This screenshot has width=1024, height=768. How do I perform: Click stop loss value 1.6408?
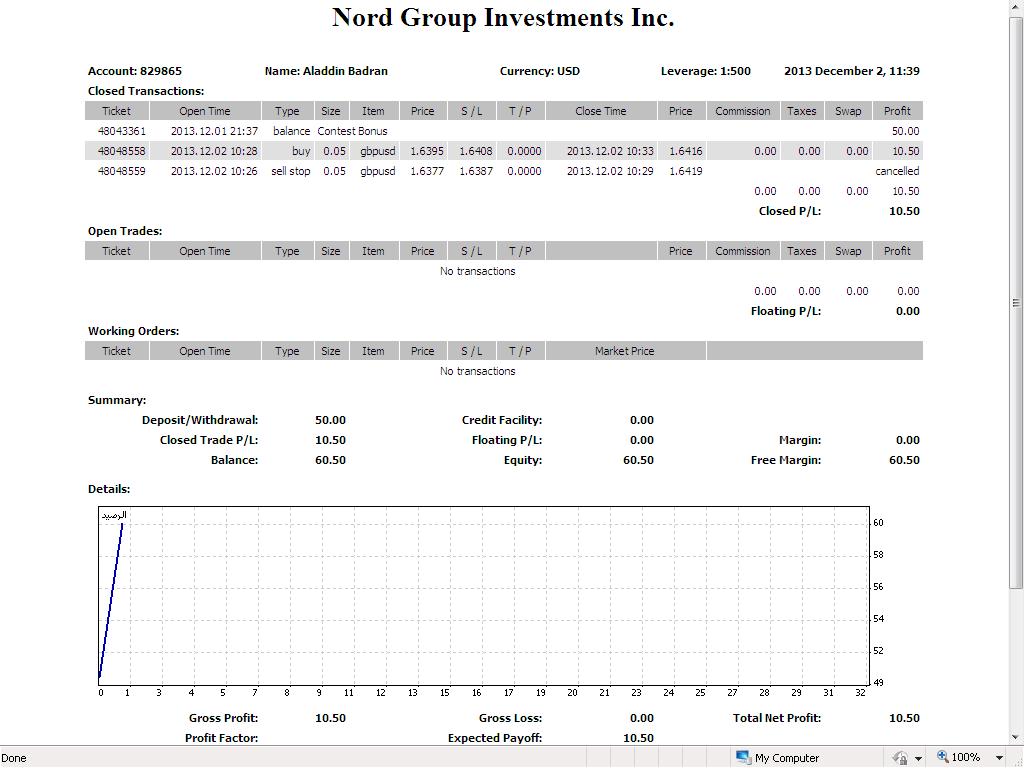(x=475, y=151)
